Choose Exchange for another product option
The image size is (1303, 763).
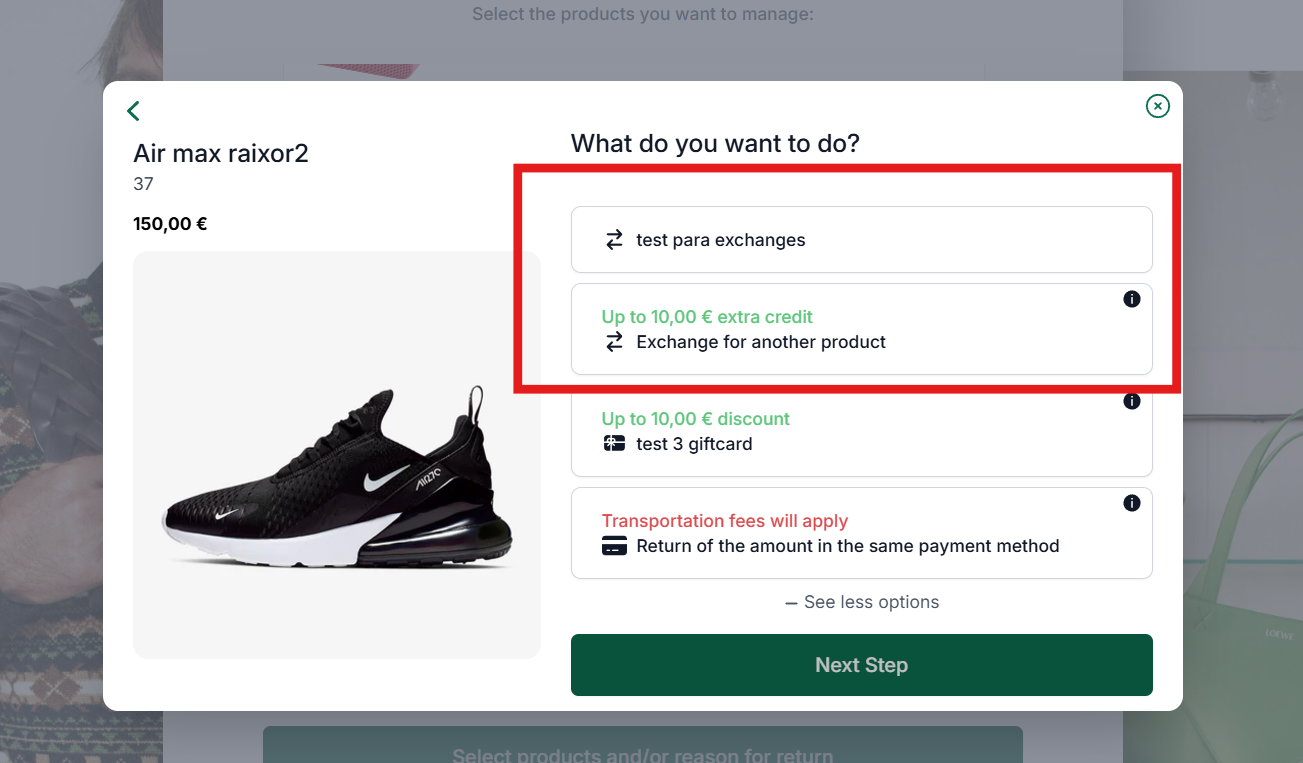coord(861,329)
